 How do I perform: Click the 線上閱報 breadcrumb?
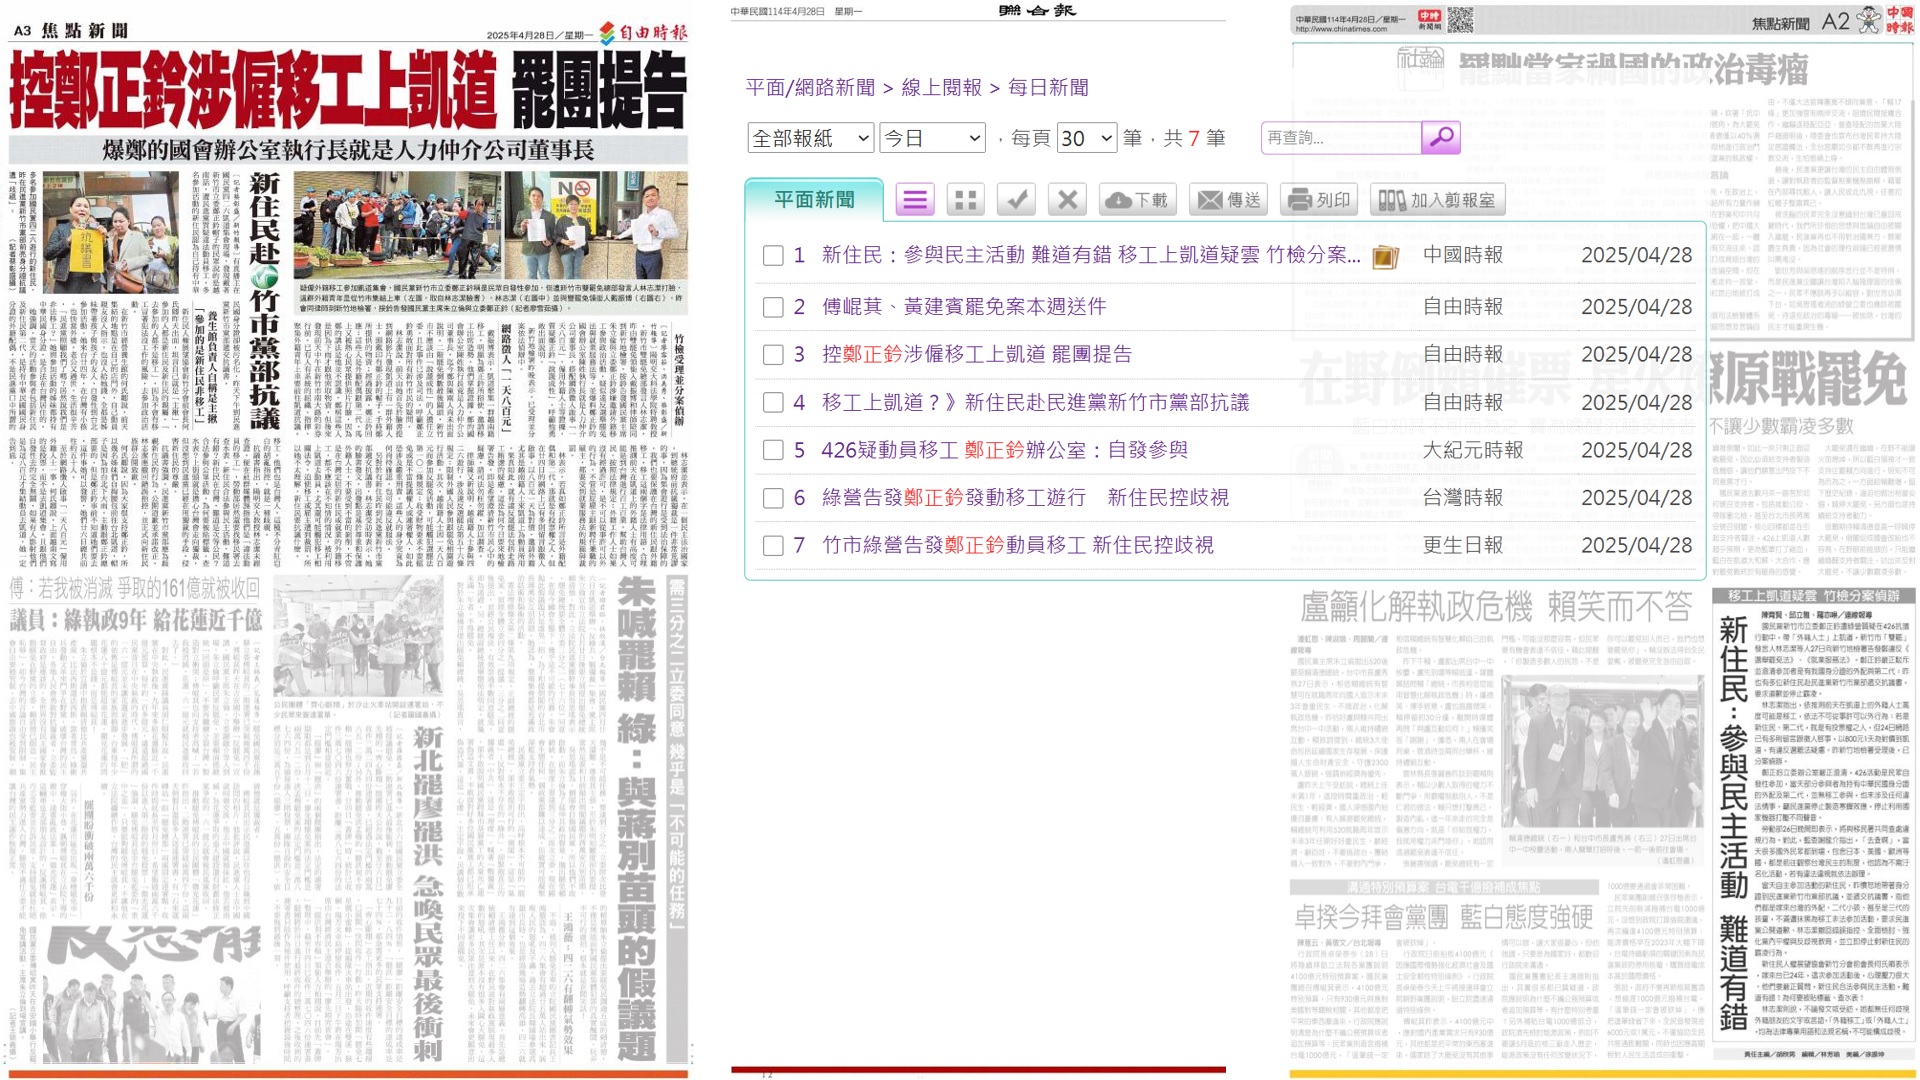tap(941, 88)
